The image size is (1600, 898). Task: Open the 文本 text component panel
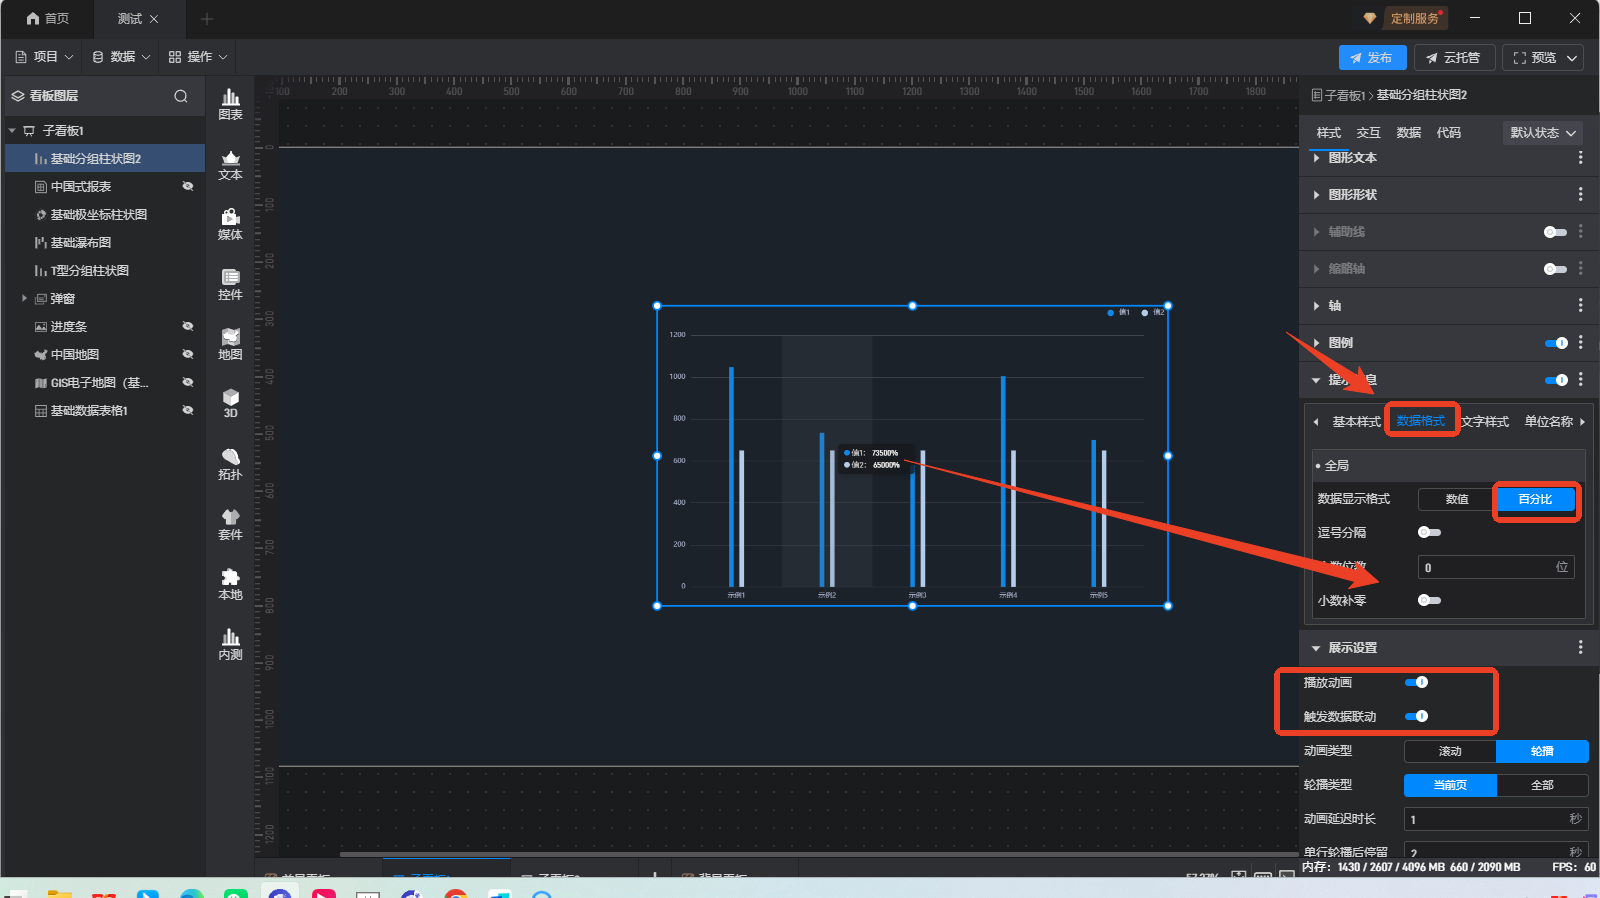[x=230, y=164]
